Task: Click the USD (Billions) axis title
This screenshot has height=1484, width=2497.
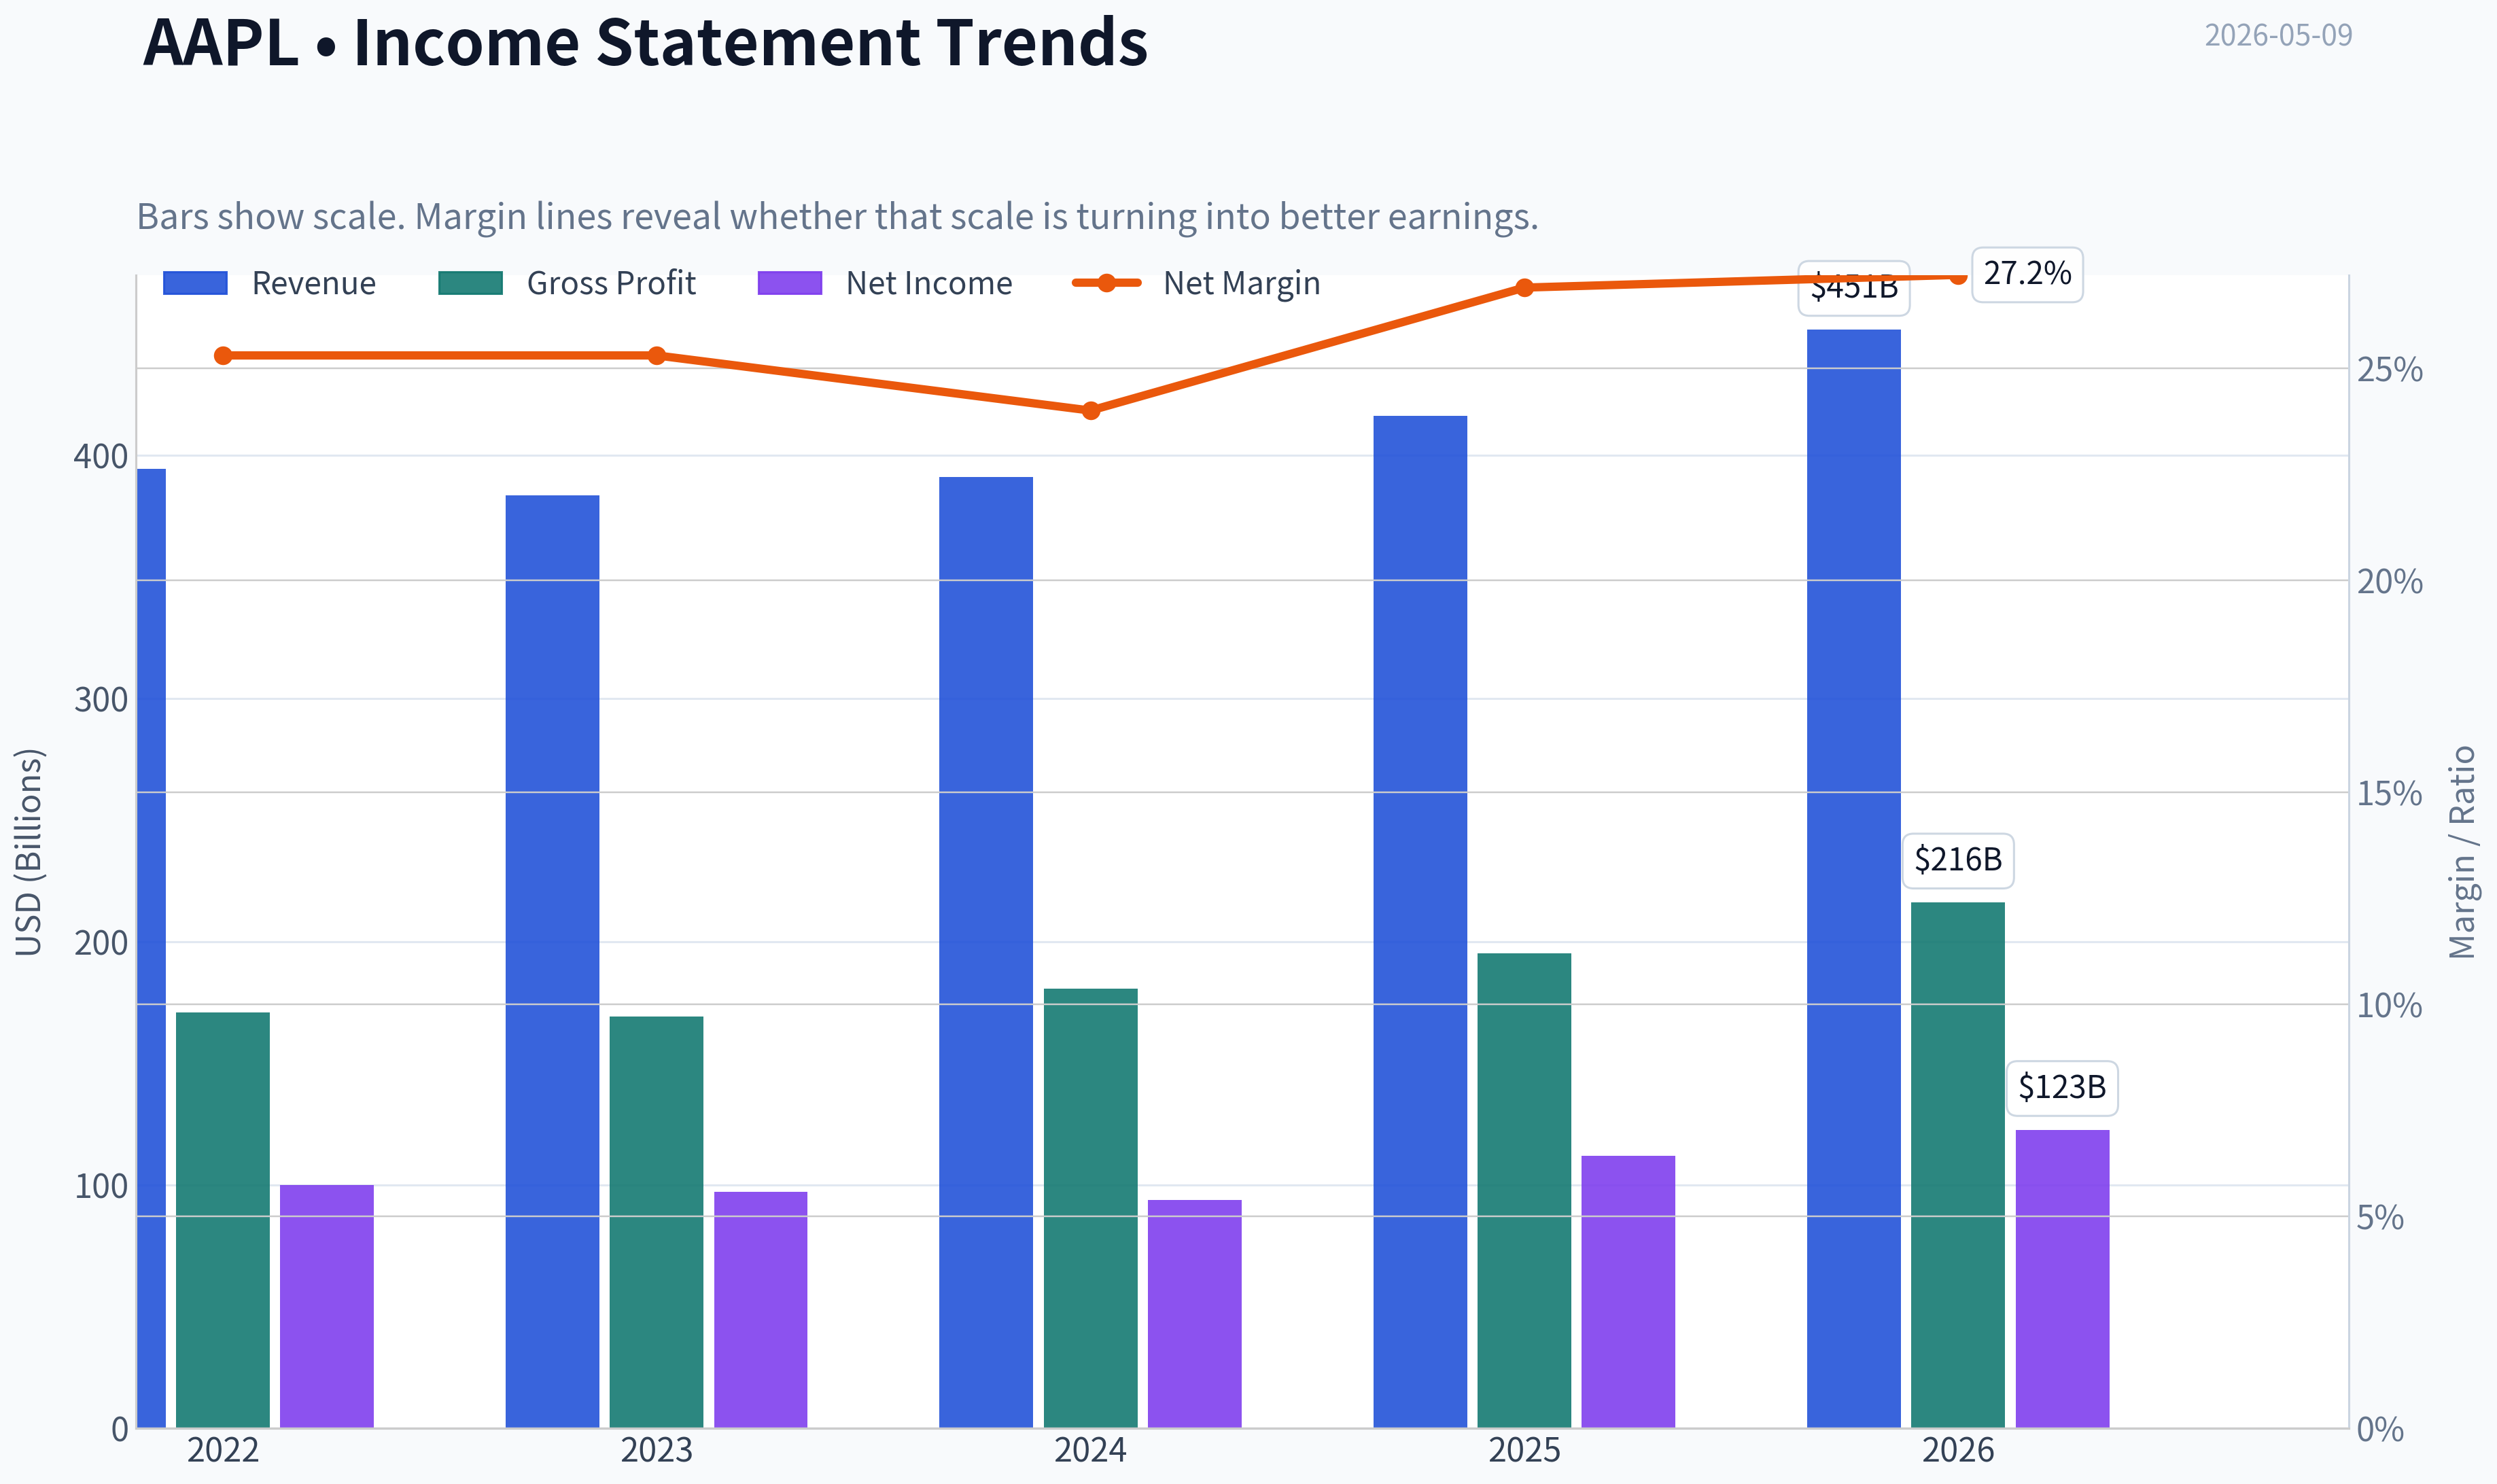Action: [29, 852]
